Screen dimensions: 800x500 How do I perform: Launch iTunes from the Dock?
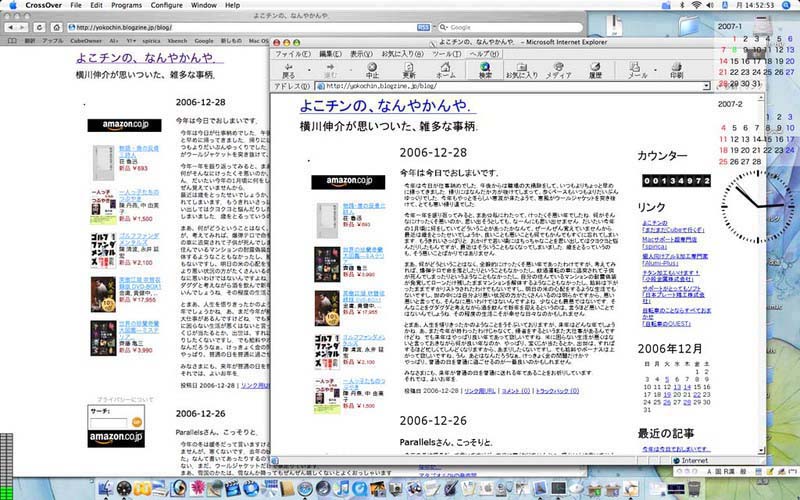coord(341,489)
